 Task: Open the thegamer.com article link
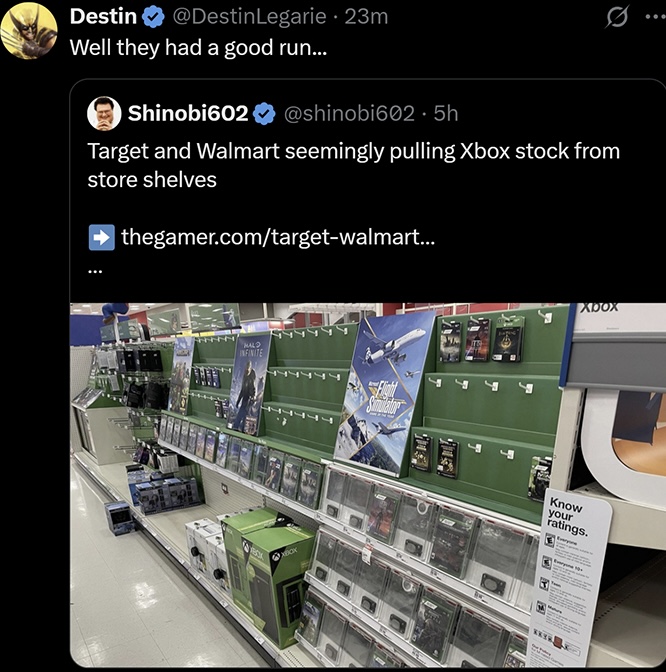pyautogui.click(x=278, y=237)
